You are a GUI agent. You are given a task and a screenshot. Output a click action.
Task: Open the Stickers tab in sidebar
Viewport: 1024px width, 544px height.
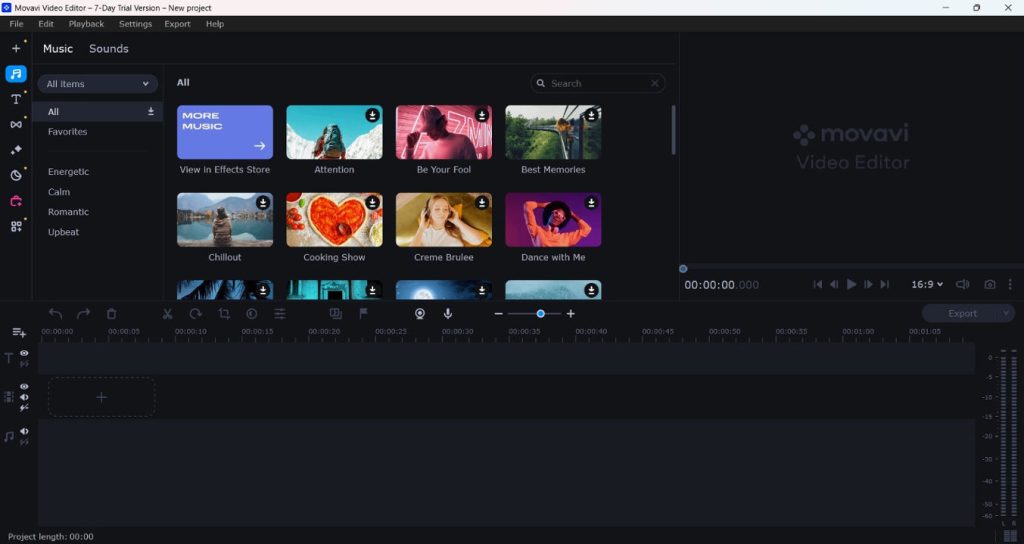(x=16, y=175)
